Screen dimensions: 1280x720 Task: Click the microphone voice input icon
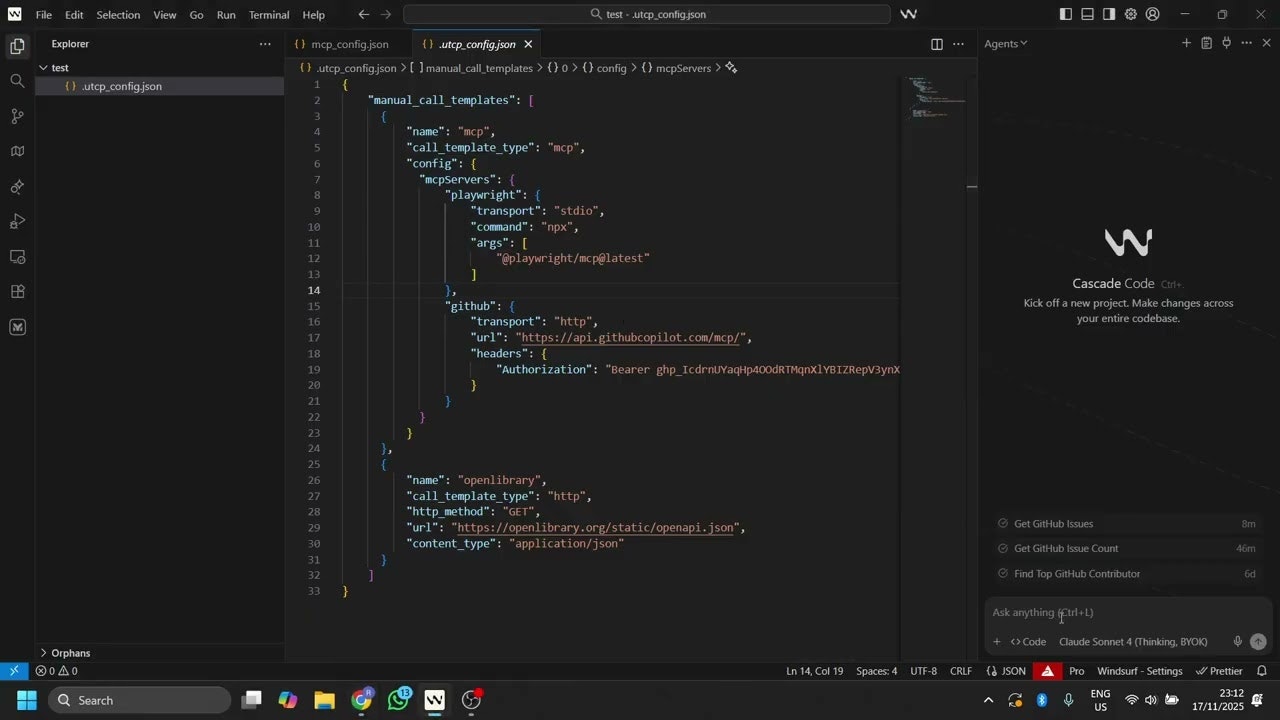[x=1237, y=642]
